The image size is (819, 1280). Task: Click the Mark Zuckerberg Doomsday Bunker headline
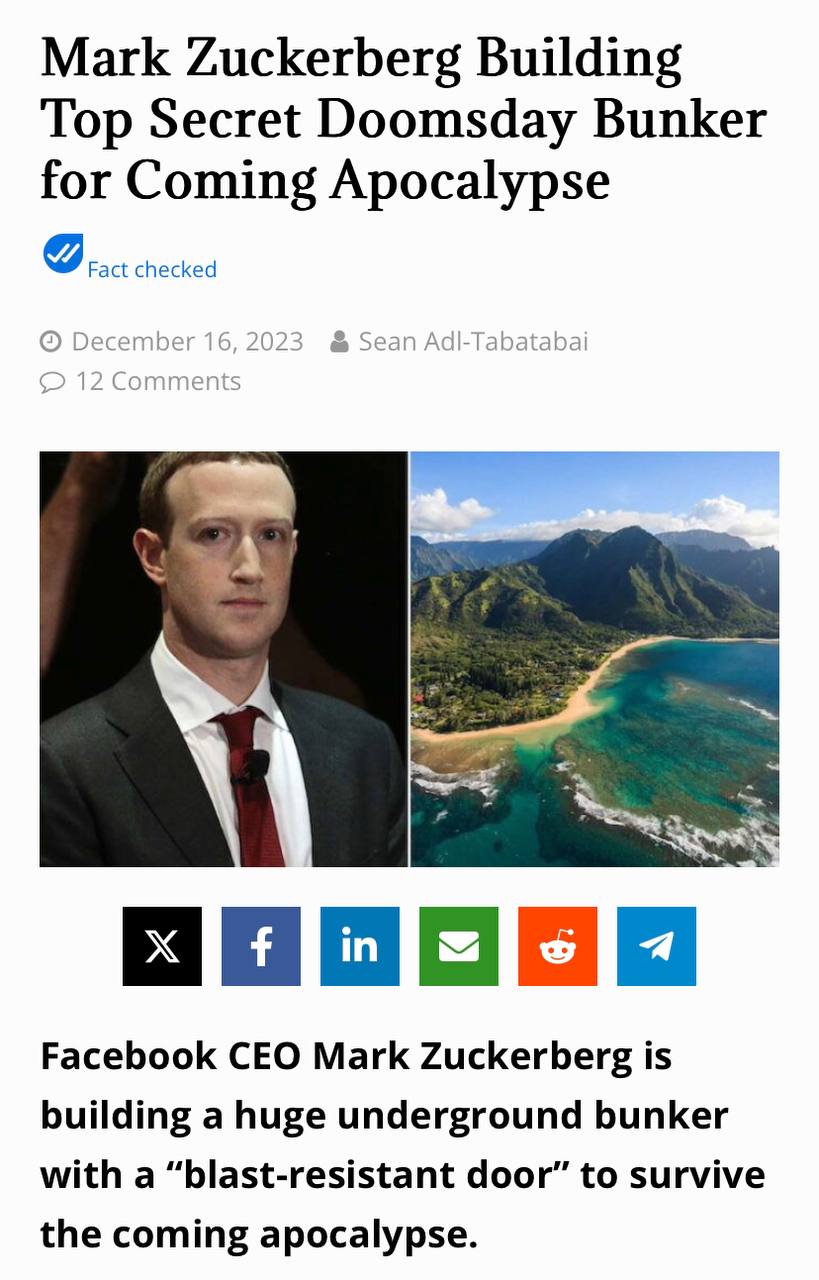[403, 119]
